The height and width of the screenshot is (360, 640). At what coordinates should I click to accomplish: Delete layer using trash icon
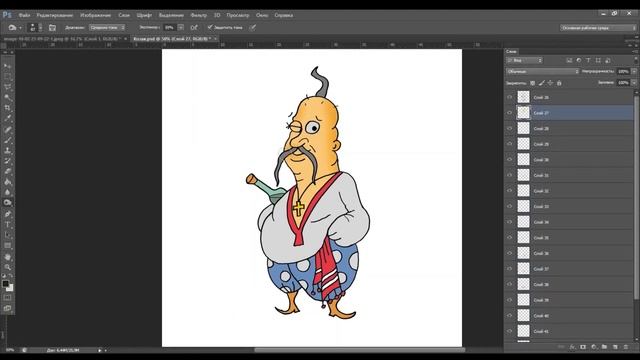626,347
